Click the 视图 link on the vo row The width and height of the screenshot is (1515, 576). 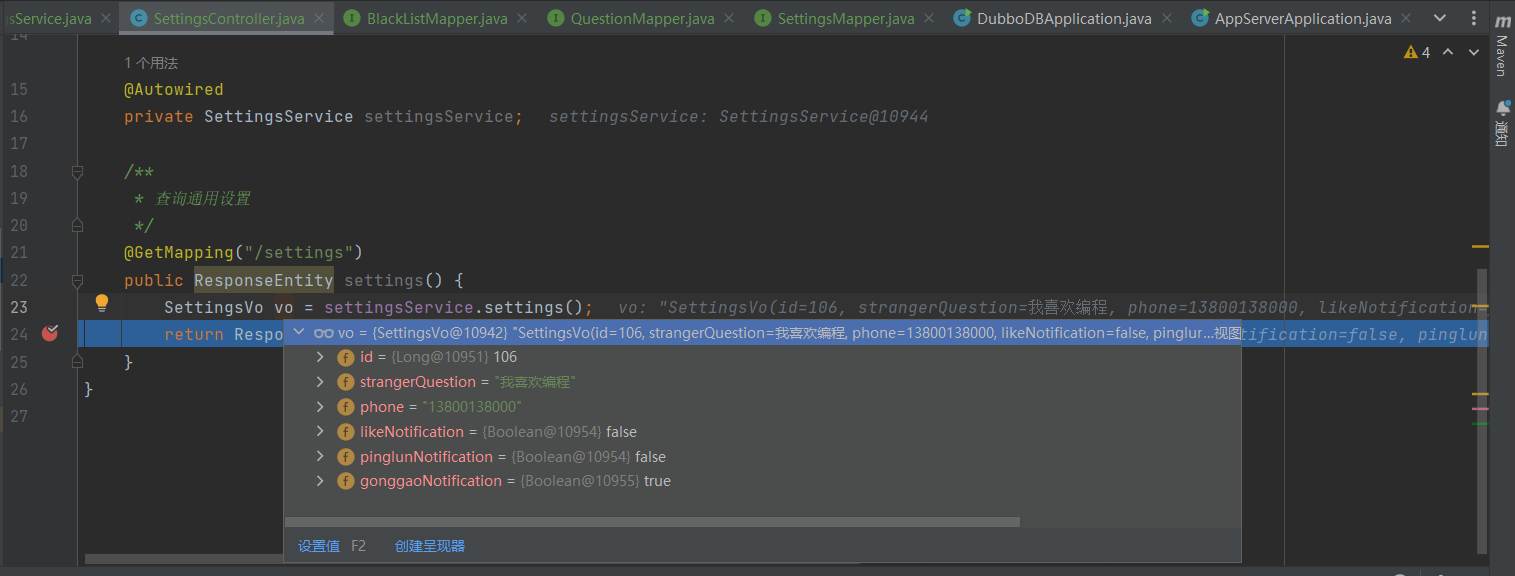[1227, 333]
